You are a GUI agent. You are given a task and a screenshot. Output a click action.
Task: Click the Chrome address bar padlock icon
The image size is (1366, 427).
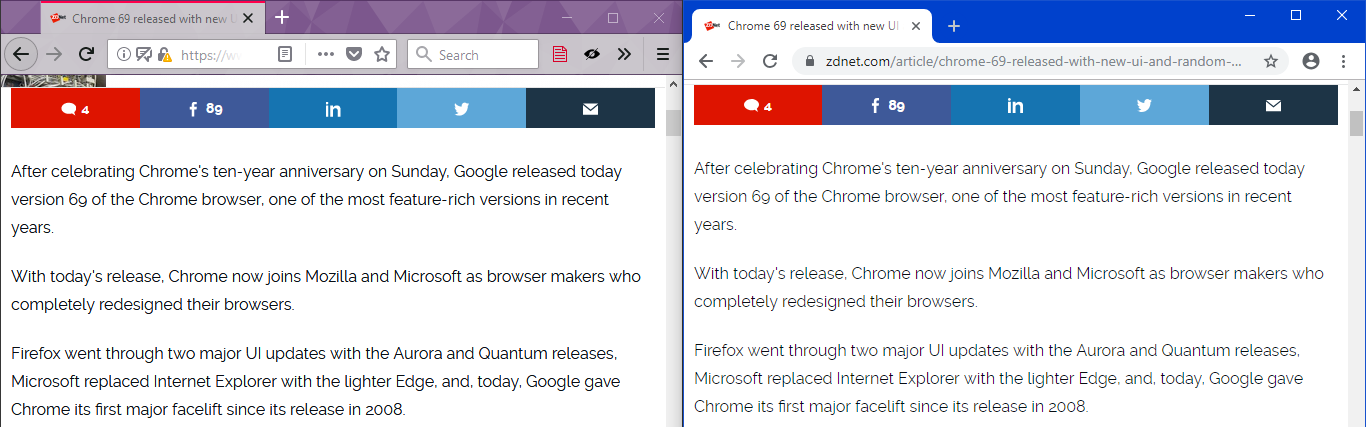click(809, 61)
